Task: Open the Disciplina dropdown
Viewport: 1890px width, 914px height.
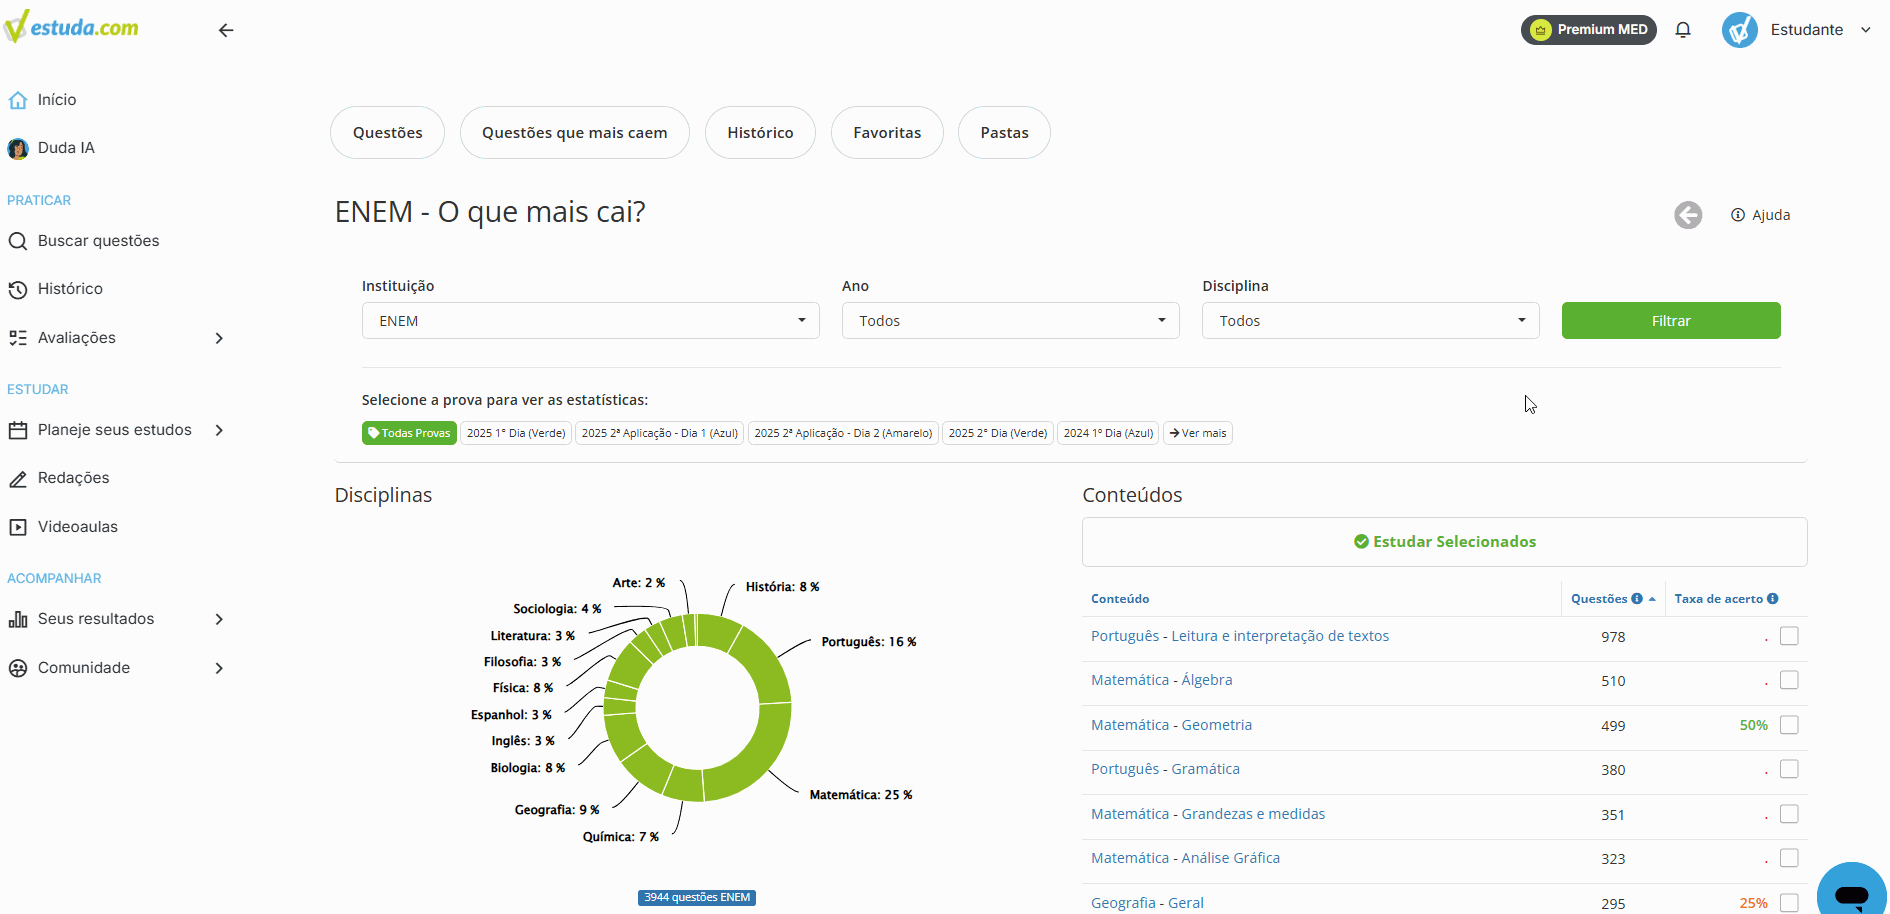Action: point(1371,321)
